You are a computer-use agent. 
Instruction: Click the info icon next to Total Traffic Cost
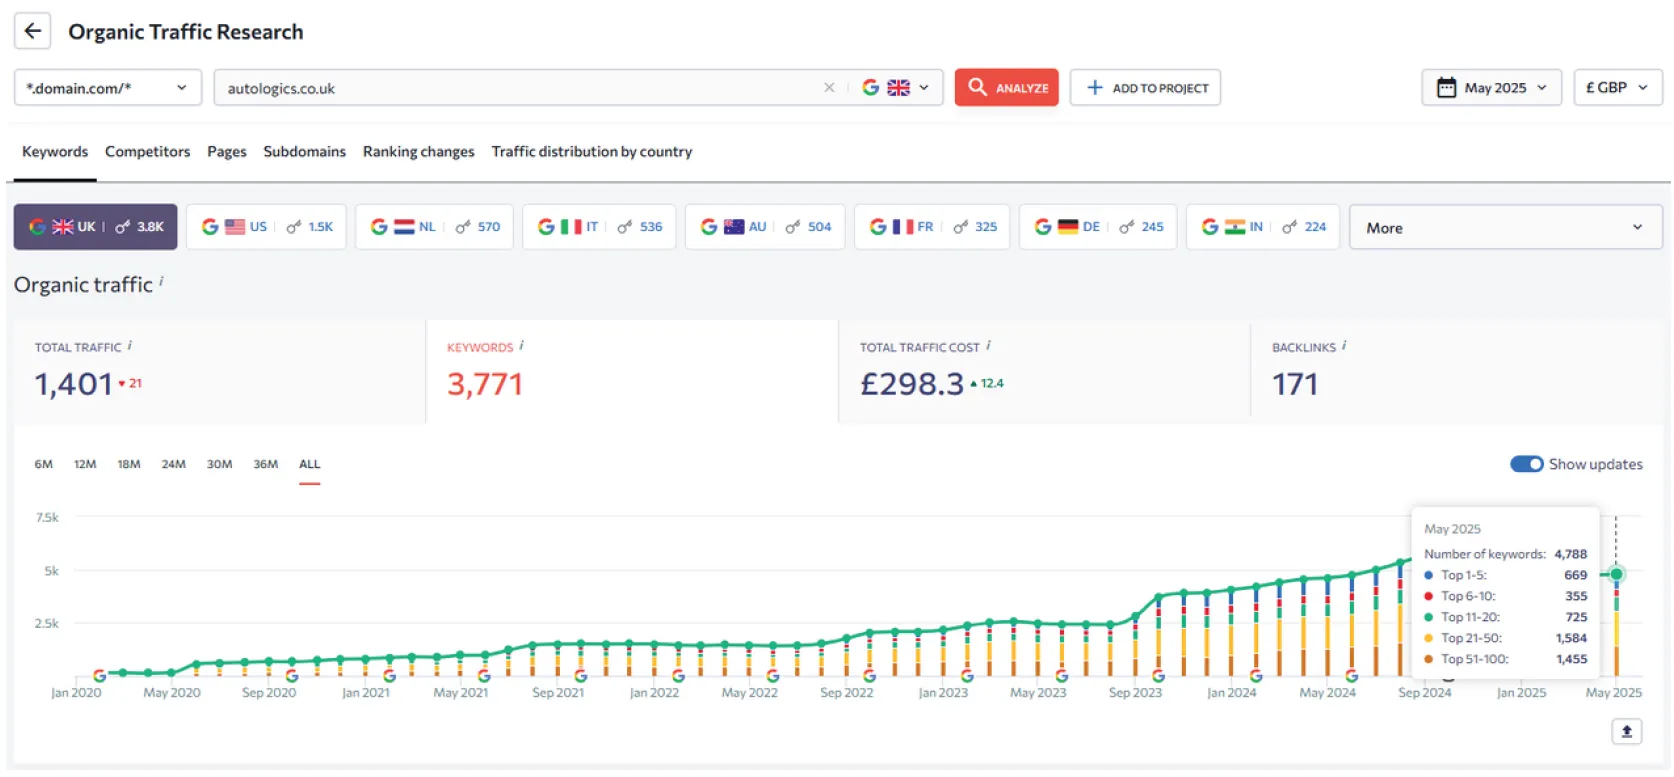point(988,346)
